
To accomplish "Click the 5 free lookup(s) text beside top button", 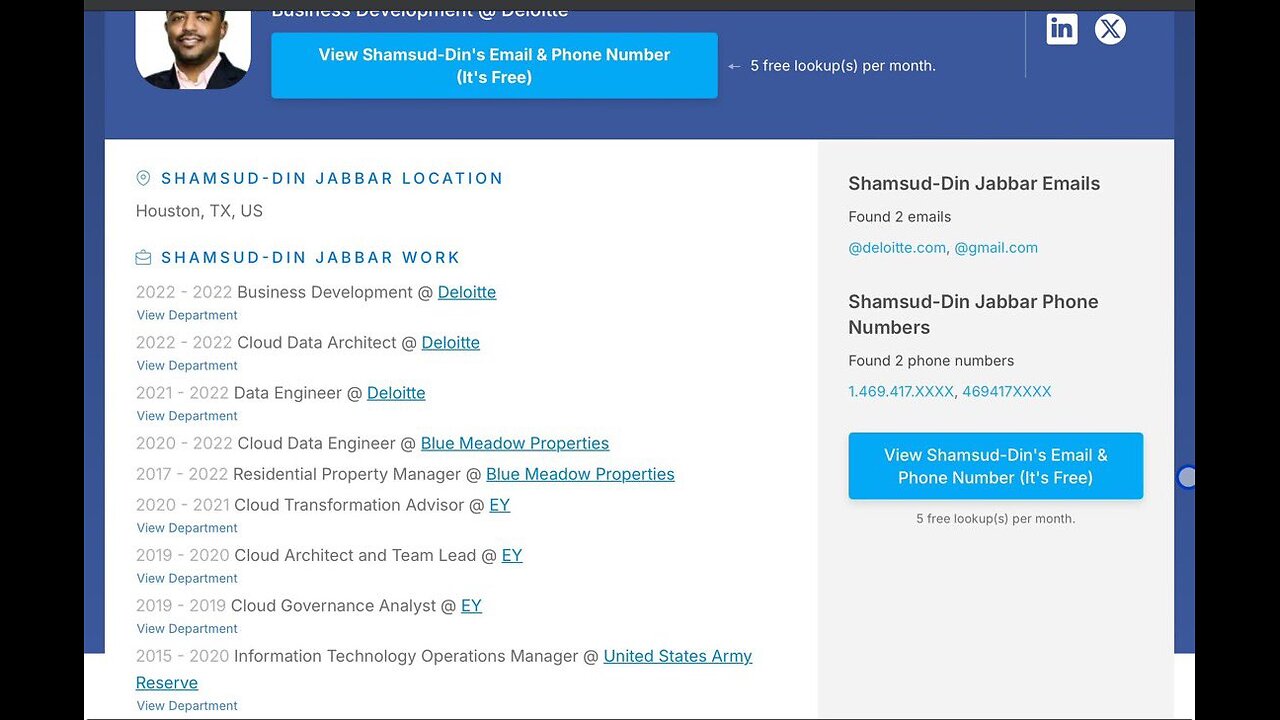I will [x=843, y=66].
